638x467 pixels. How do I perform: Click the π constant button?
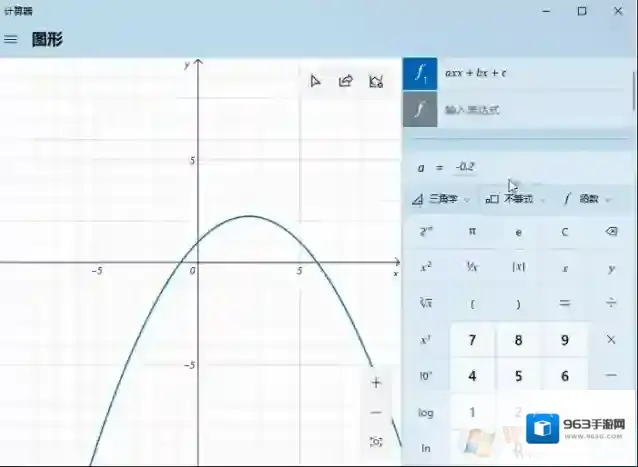(472, 232)
